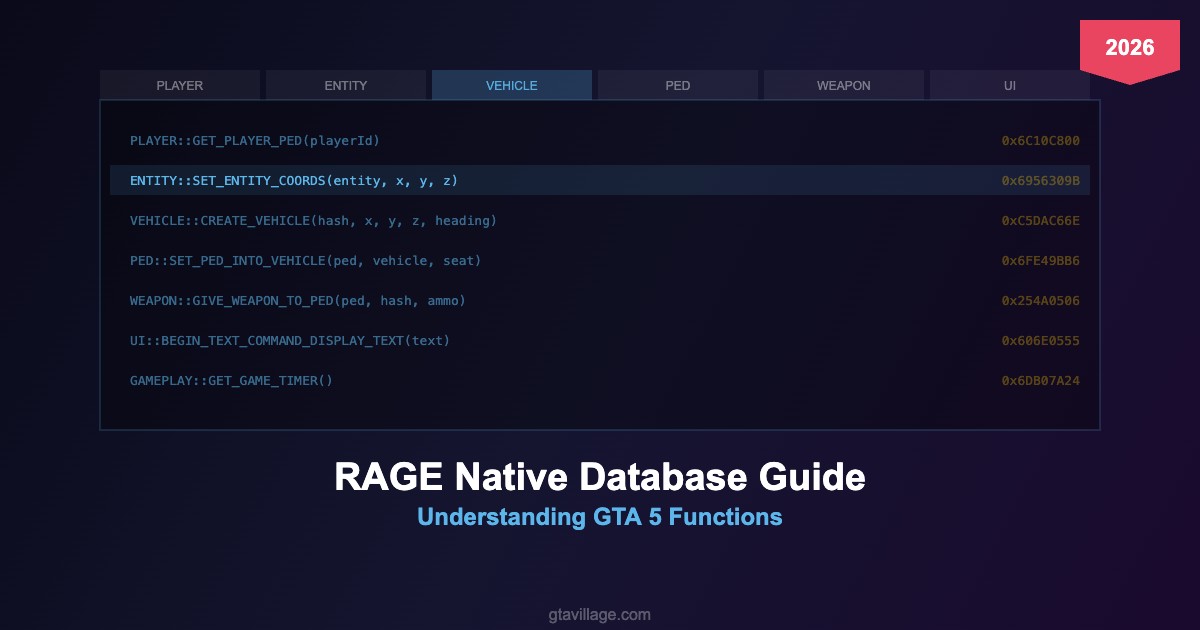Screen dimensions: 1200x630
Task: Visit the gtavillage.com link
Action: (600, 615)
